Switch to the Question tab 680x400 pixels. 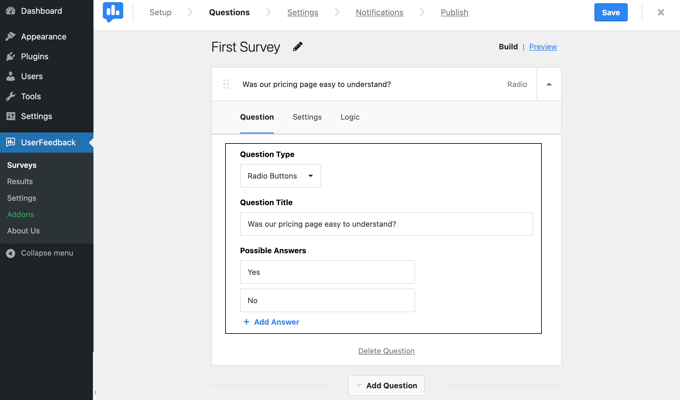pos(257,117)
